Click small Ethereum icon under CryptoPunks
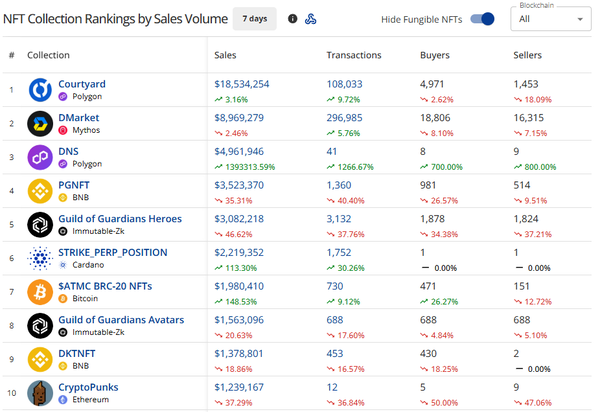600x412 pixels. pyautogui.click(x=63, y=399)
